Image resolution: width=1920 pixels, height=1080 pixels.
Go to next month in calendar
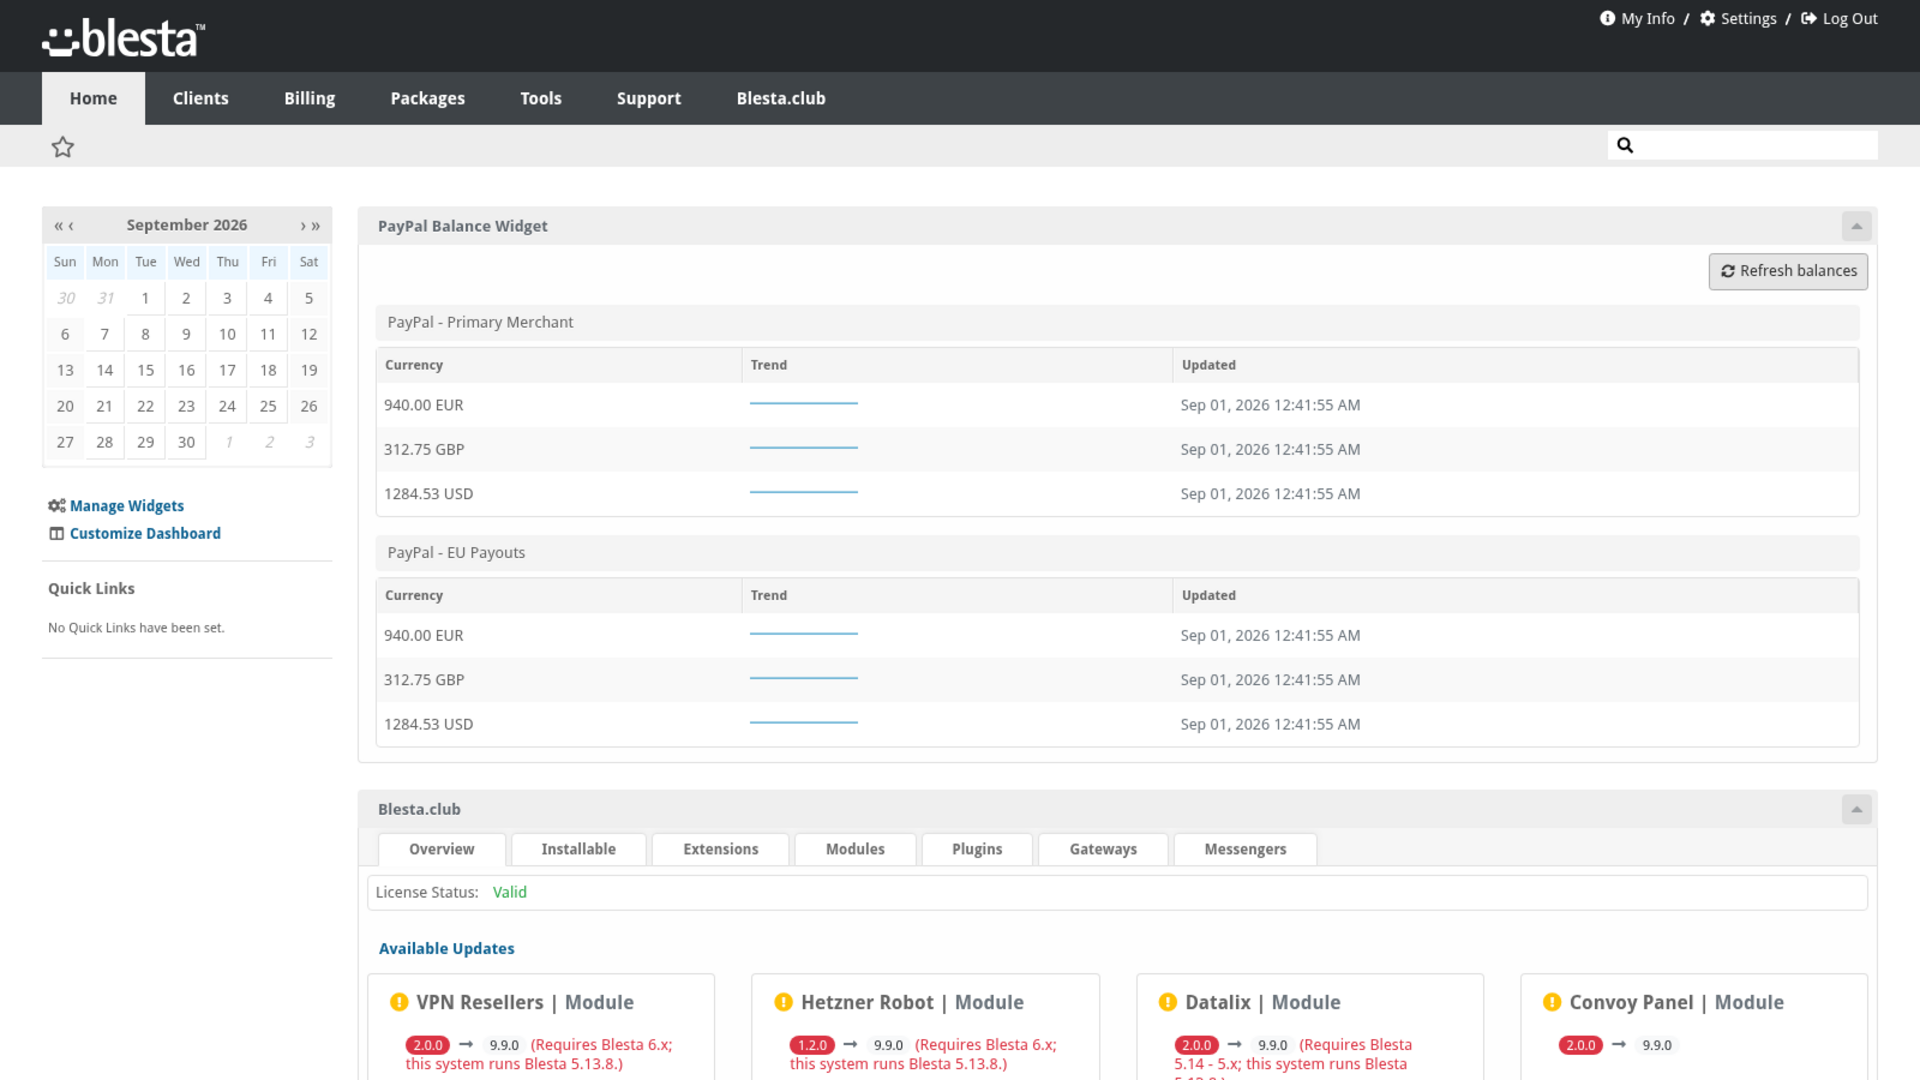303,226
